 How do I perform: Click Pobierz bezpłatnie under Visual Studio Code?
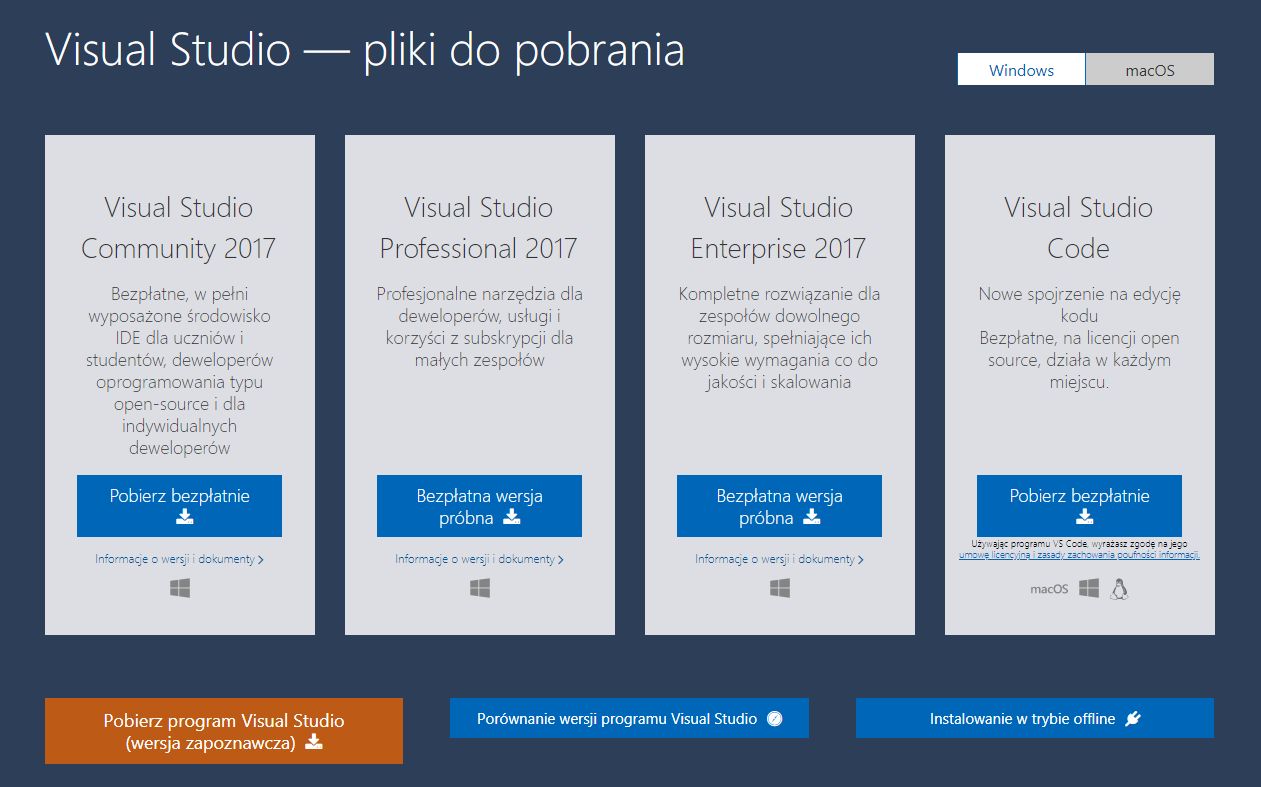[x=1079, y=506]
